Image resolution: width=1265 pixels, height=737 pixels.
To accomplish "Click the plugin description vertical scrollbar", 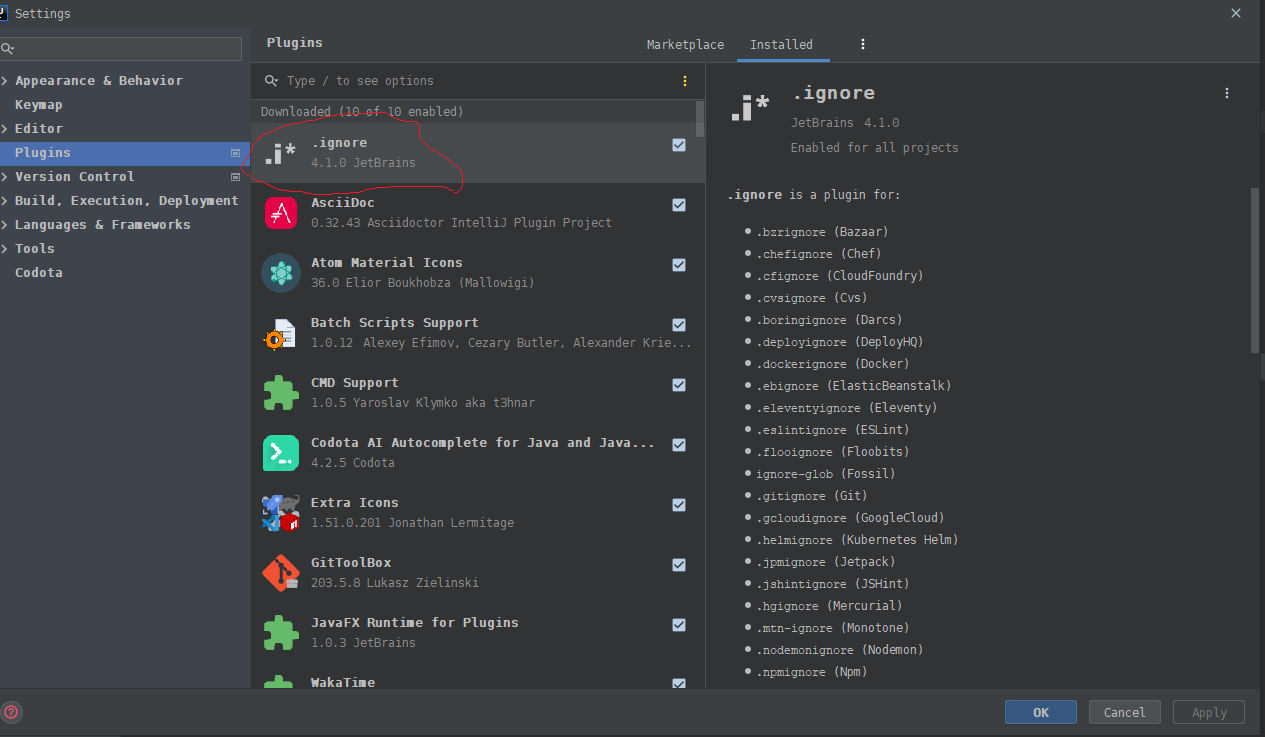I will pyautogui.click(x=1256, y=270).
